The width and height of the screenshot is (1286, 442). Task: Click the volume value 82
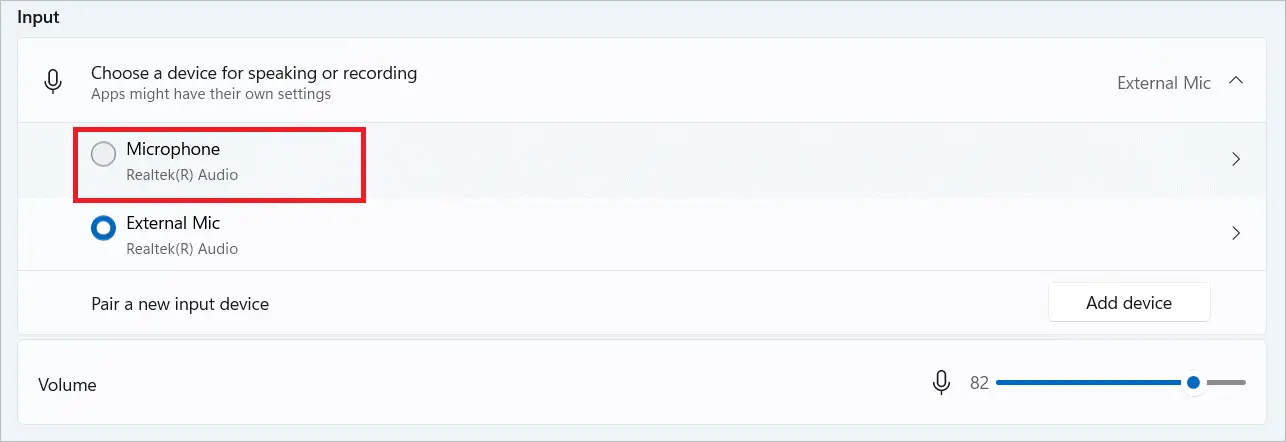pos(979,383)
